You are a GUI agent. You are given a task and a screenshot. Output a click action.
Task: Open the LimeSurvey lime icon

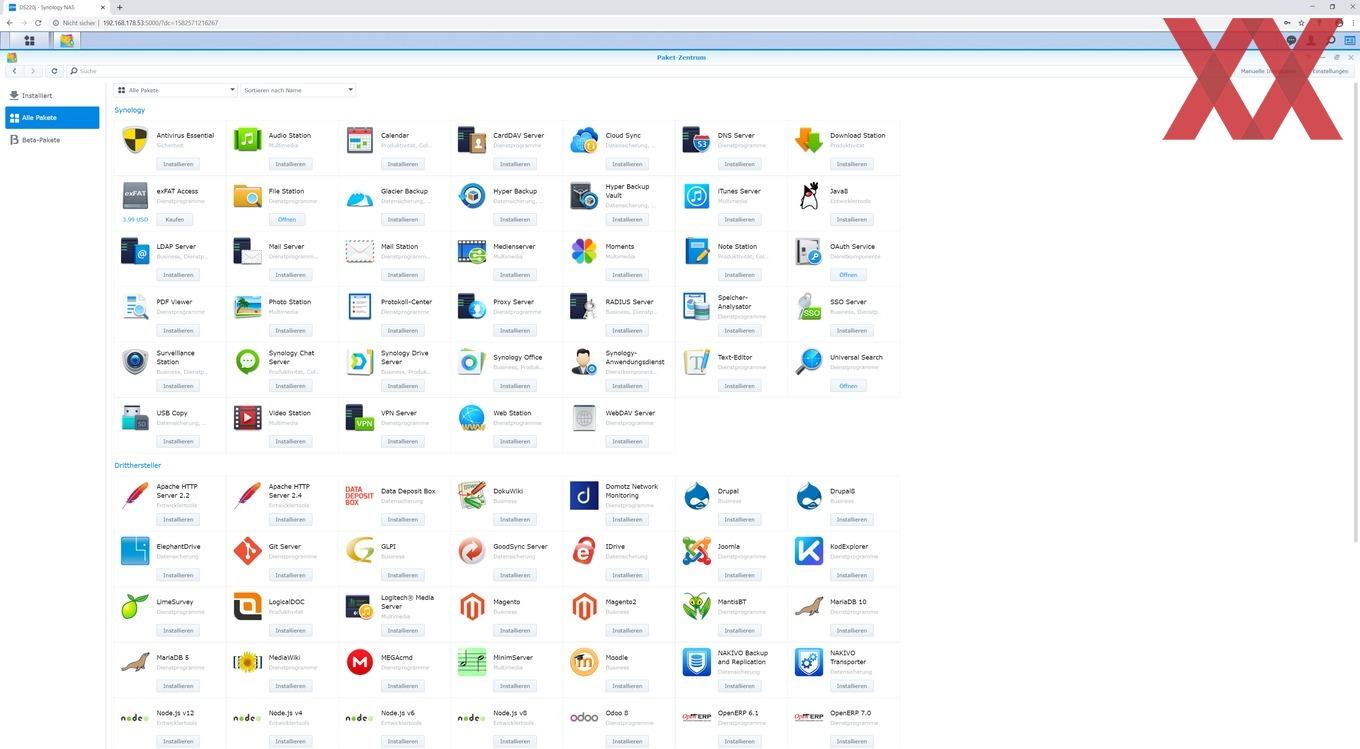point(135,606)
